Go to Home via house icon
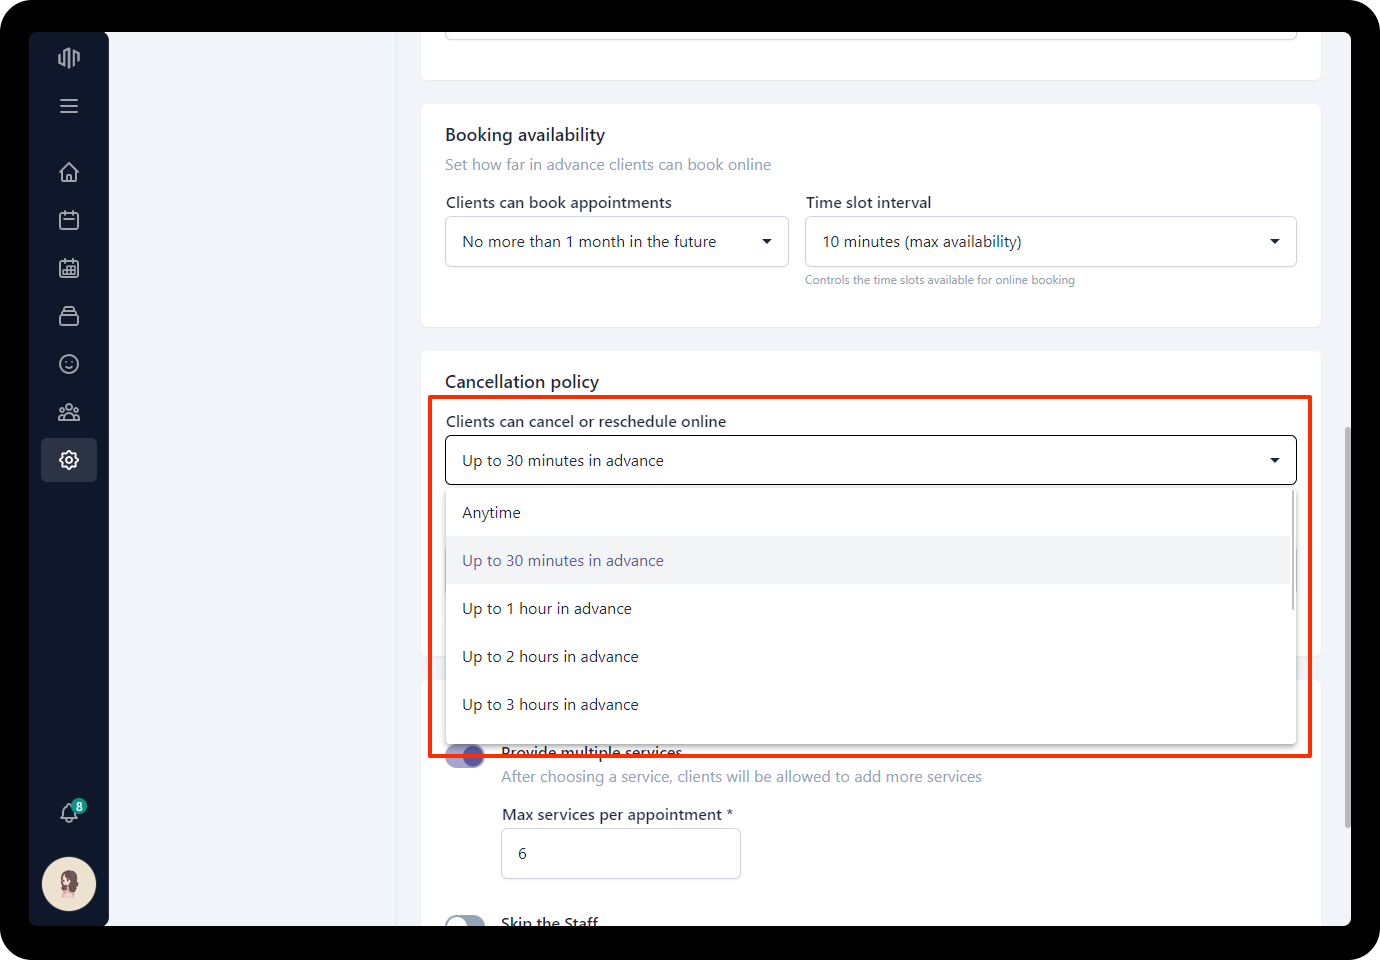The width and height of the screenshot is (1380, 960). click(x=69, y=172)
